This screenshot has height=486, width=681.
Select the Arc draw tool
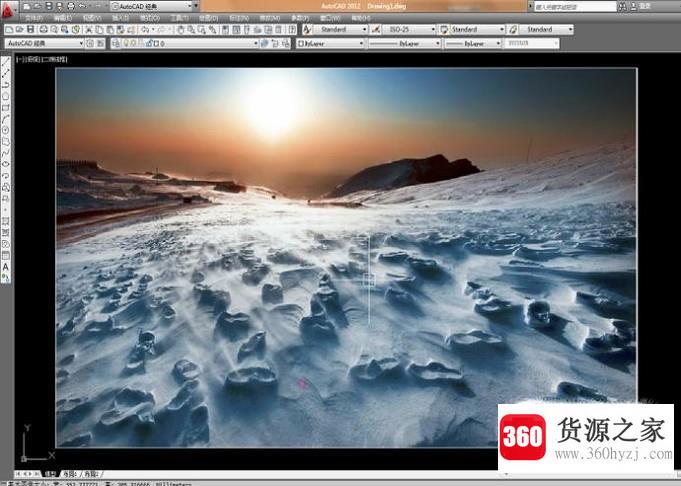click(x=6, y=119)
